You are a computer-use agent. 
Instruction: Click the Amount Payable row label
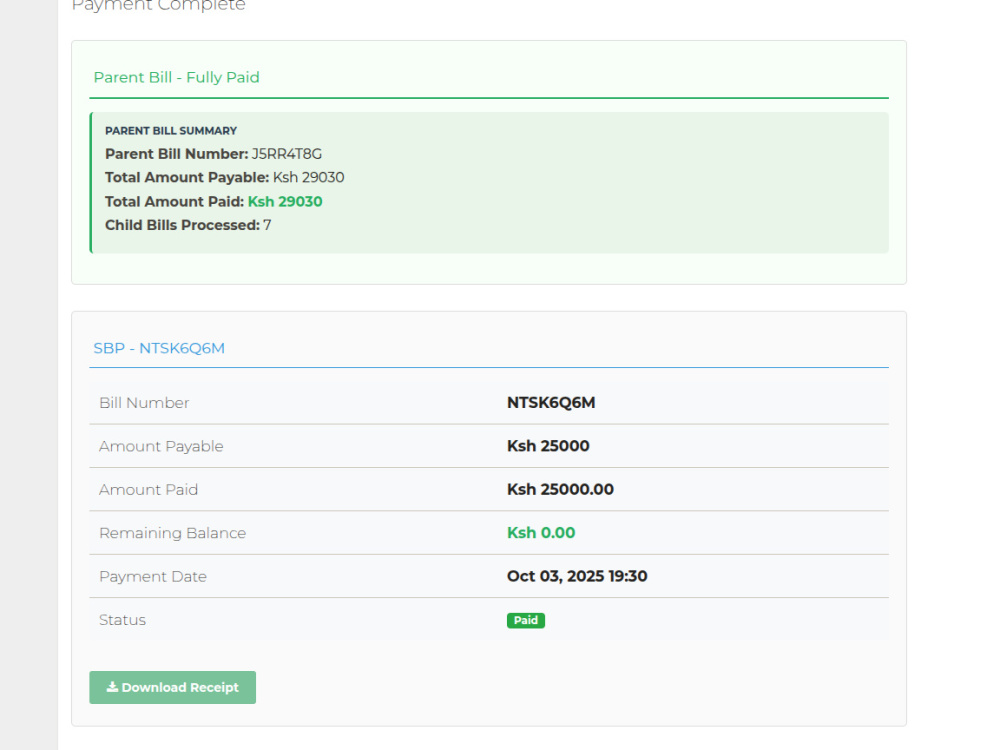161,446
